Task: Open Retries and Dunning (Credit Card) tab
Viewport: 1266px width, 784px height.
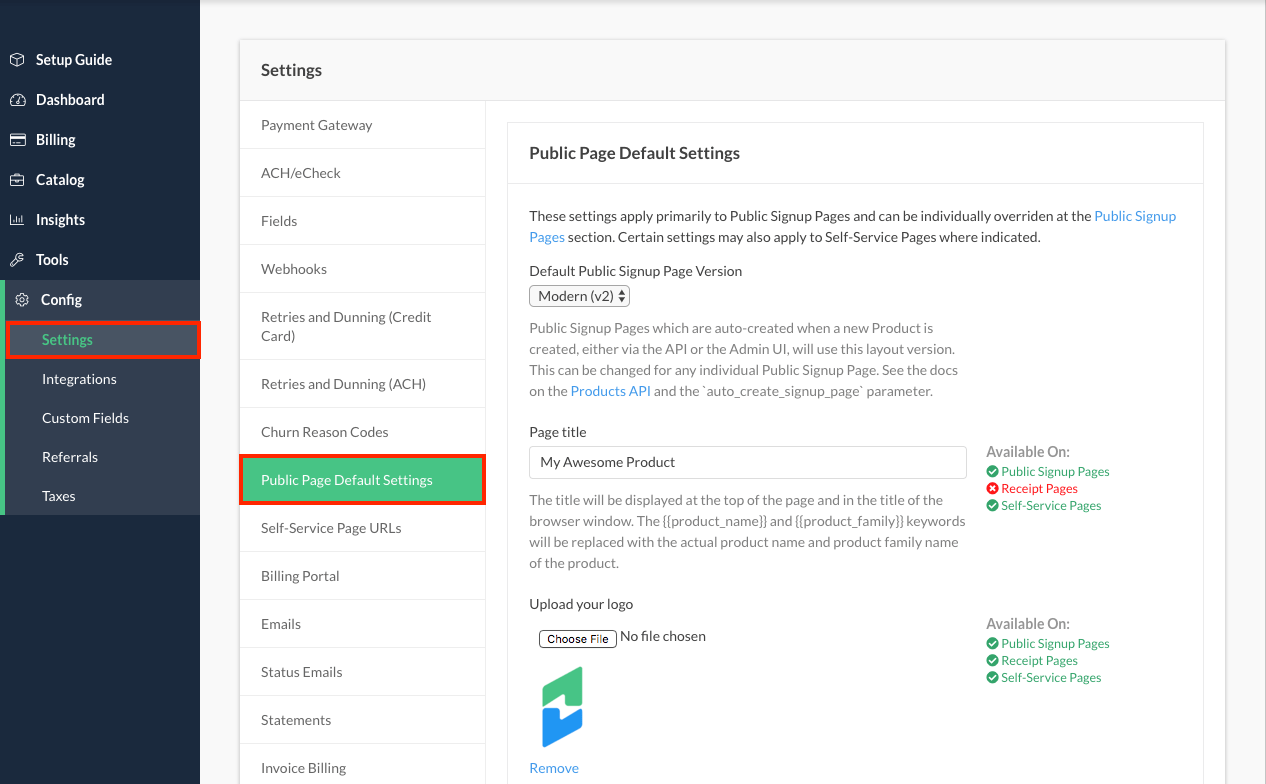Action: [x=362, y=326]
